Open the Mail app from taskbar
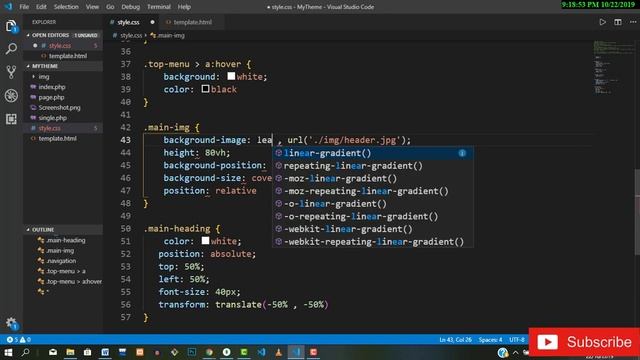Viewport: 640px width, 360px height. coord(53,352)
